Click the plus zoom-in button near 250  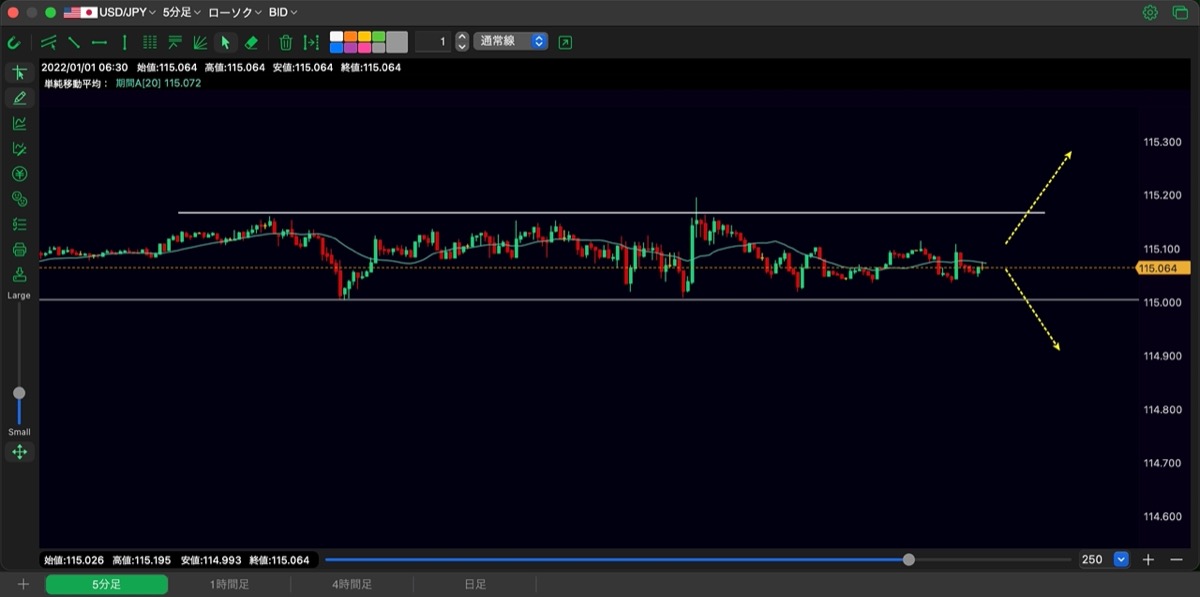1149,560
